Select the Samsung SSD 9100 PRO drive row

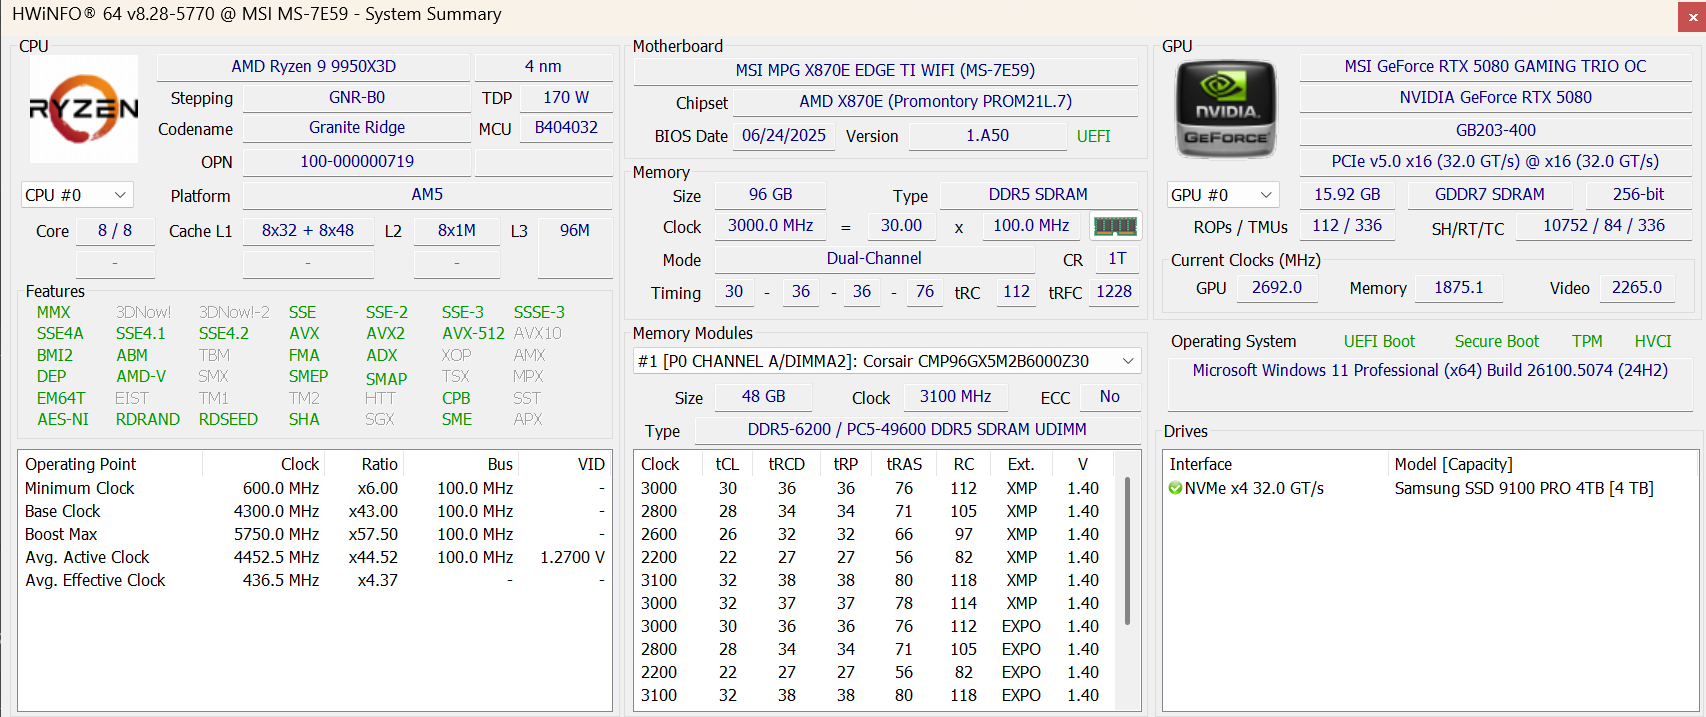(1523, 488)
